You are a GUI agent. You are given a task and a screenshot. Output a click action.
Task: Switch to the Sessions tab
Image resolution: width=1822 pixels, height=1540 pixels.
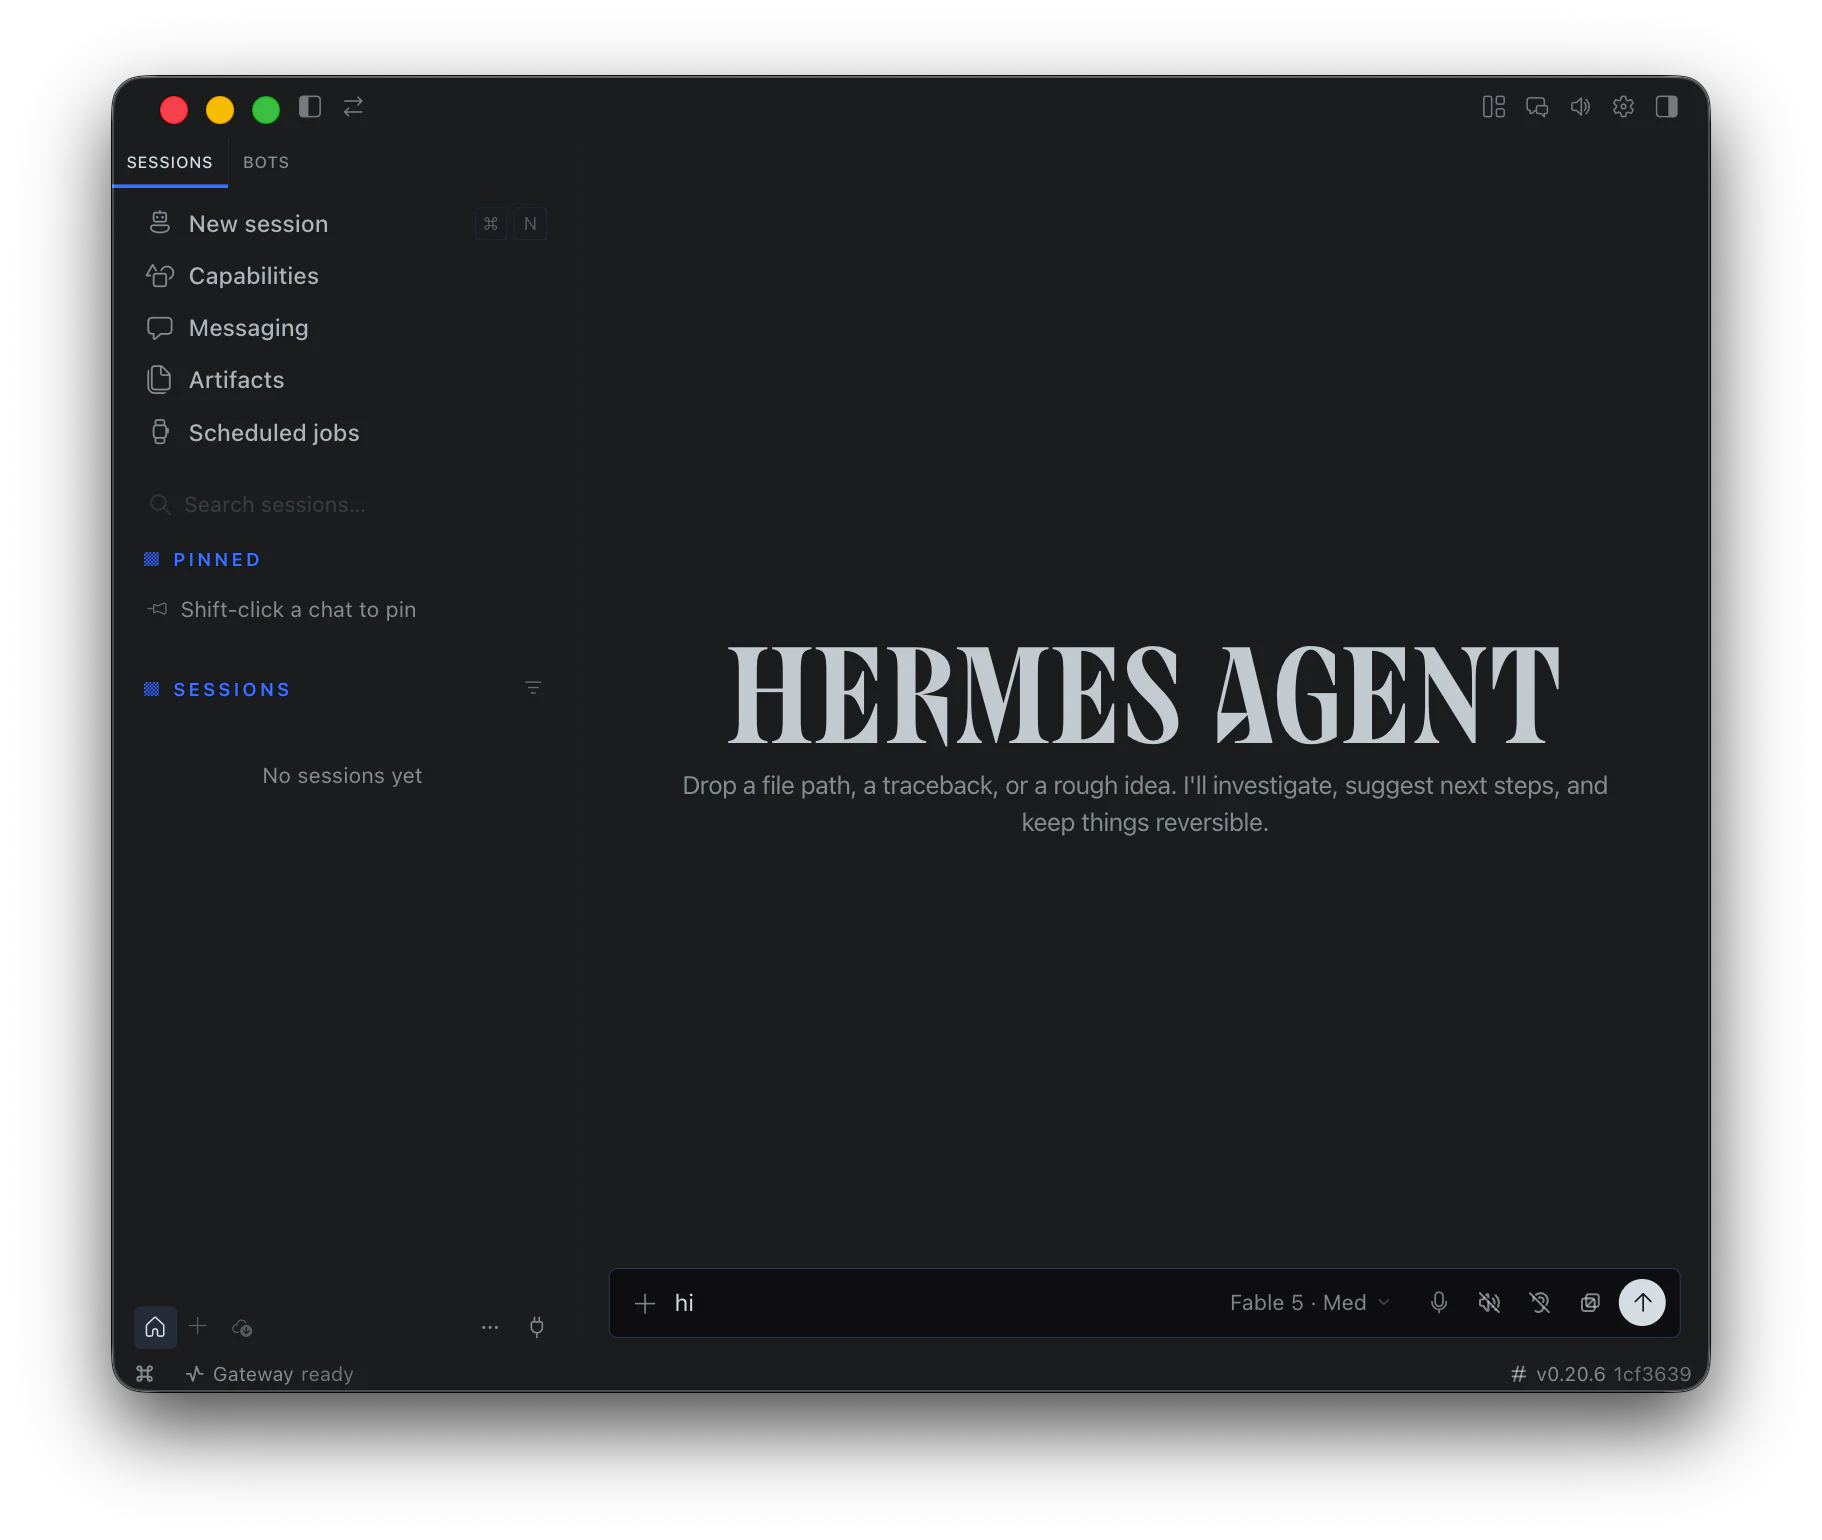pos(170,162)
